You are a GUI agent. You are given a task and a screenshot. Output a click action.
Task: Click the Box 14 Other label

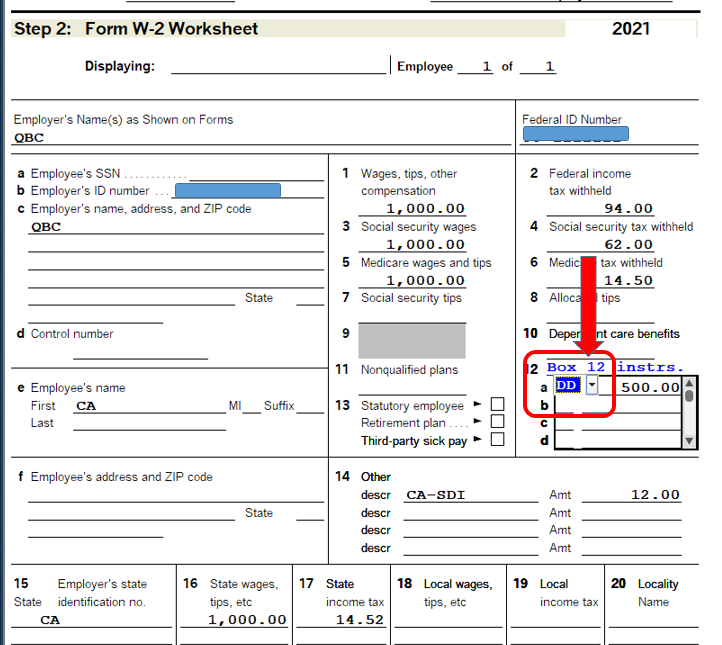point(375,476)
